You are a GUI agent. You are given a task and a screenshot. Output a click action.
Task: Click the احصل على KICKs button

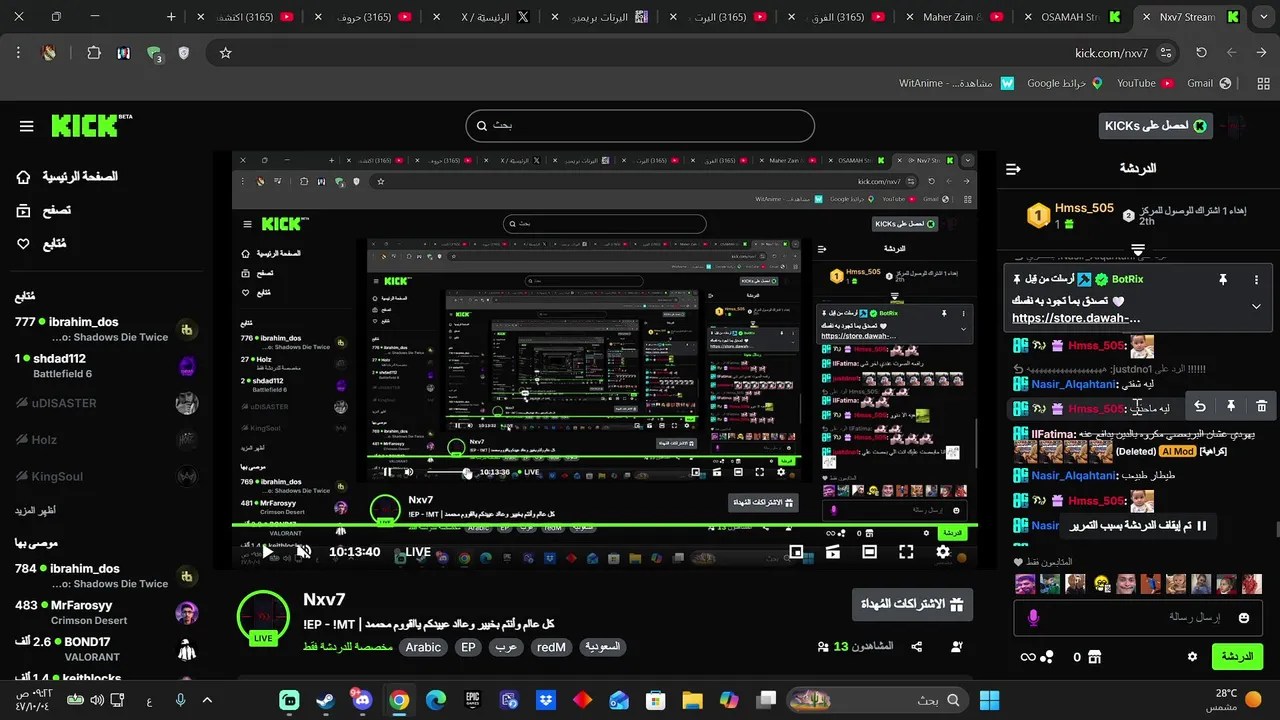1156,126
